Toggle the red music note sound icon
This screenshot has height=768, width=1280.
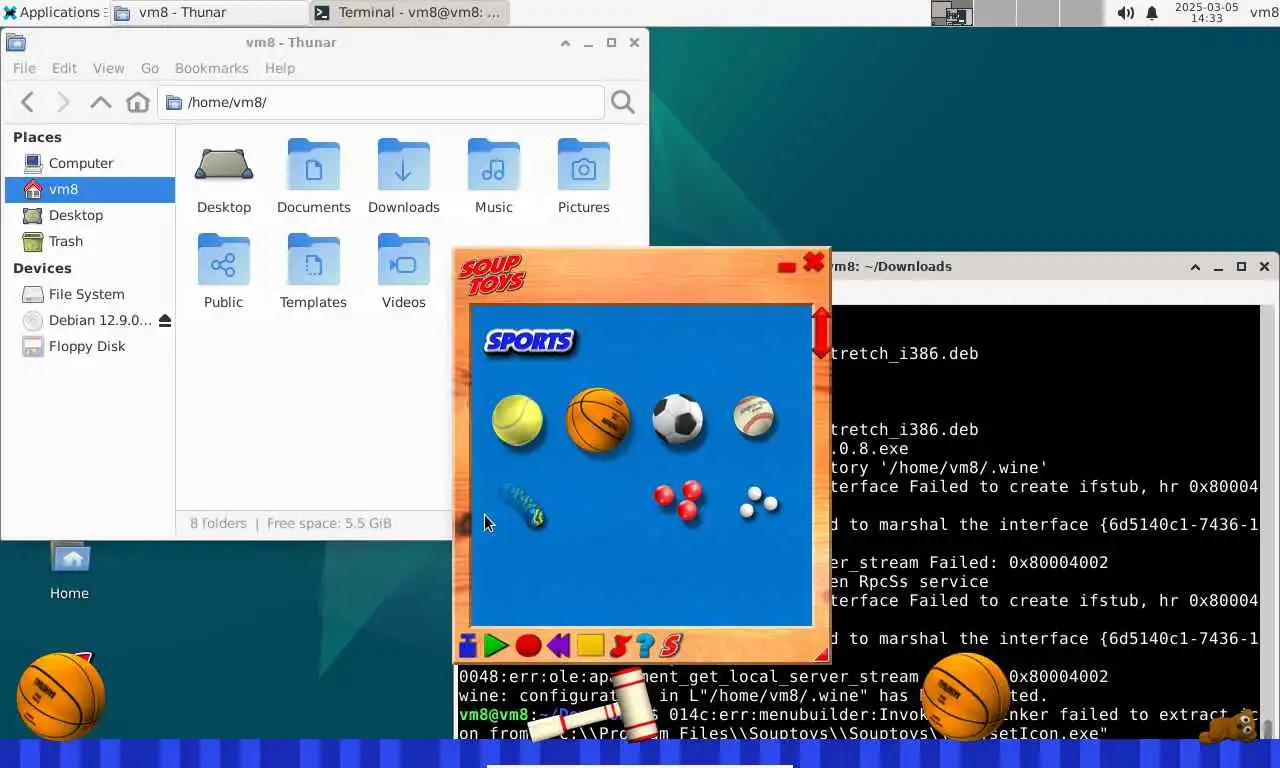tap(620, 646)
